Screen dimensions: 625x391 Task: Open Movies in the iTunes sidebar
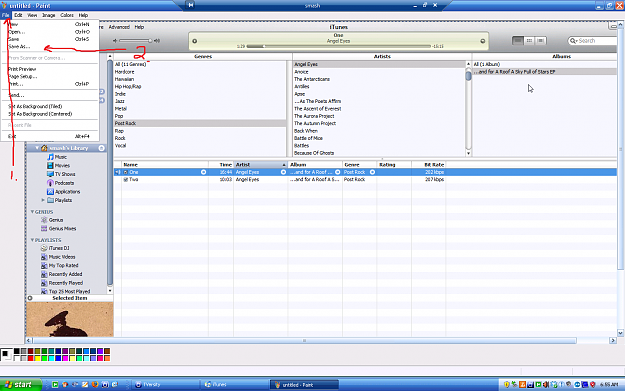58,165
